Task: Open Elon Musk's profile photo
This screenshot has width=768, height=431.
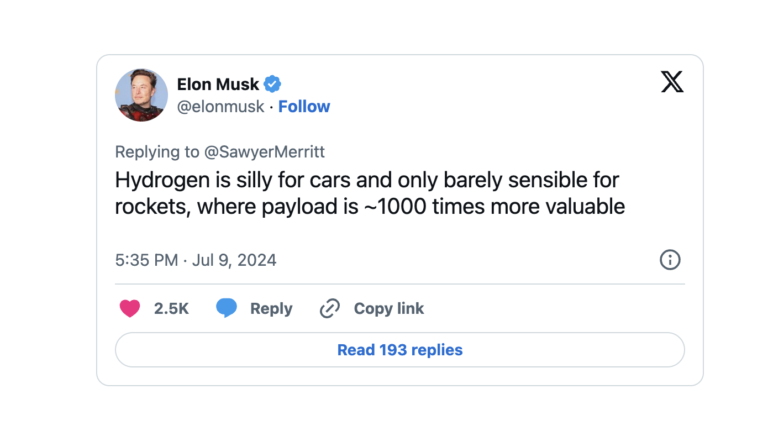Action: 141,95
